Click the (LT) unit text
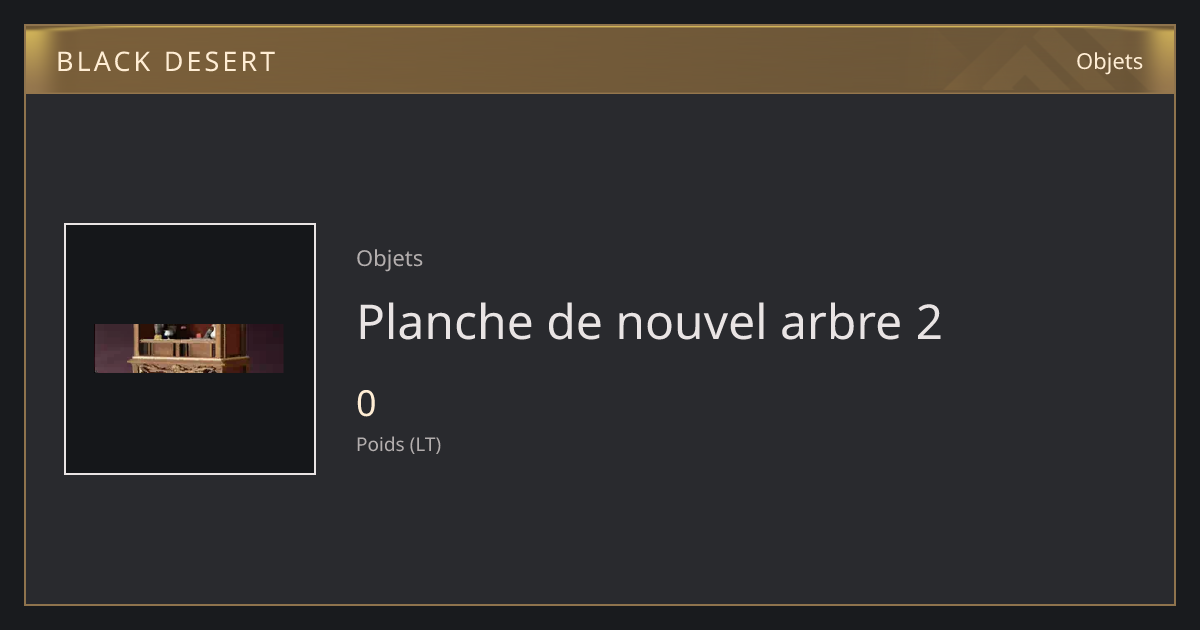The height and width of the screenshot is (630, 1200). [426, 444]
